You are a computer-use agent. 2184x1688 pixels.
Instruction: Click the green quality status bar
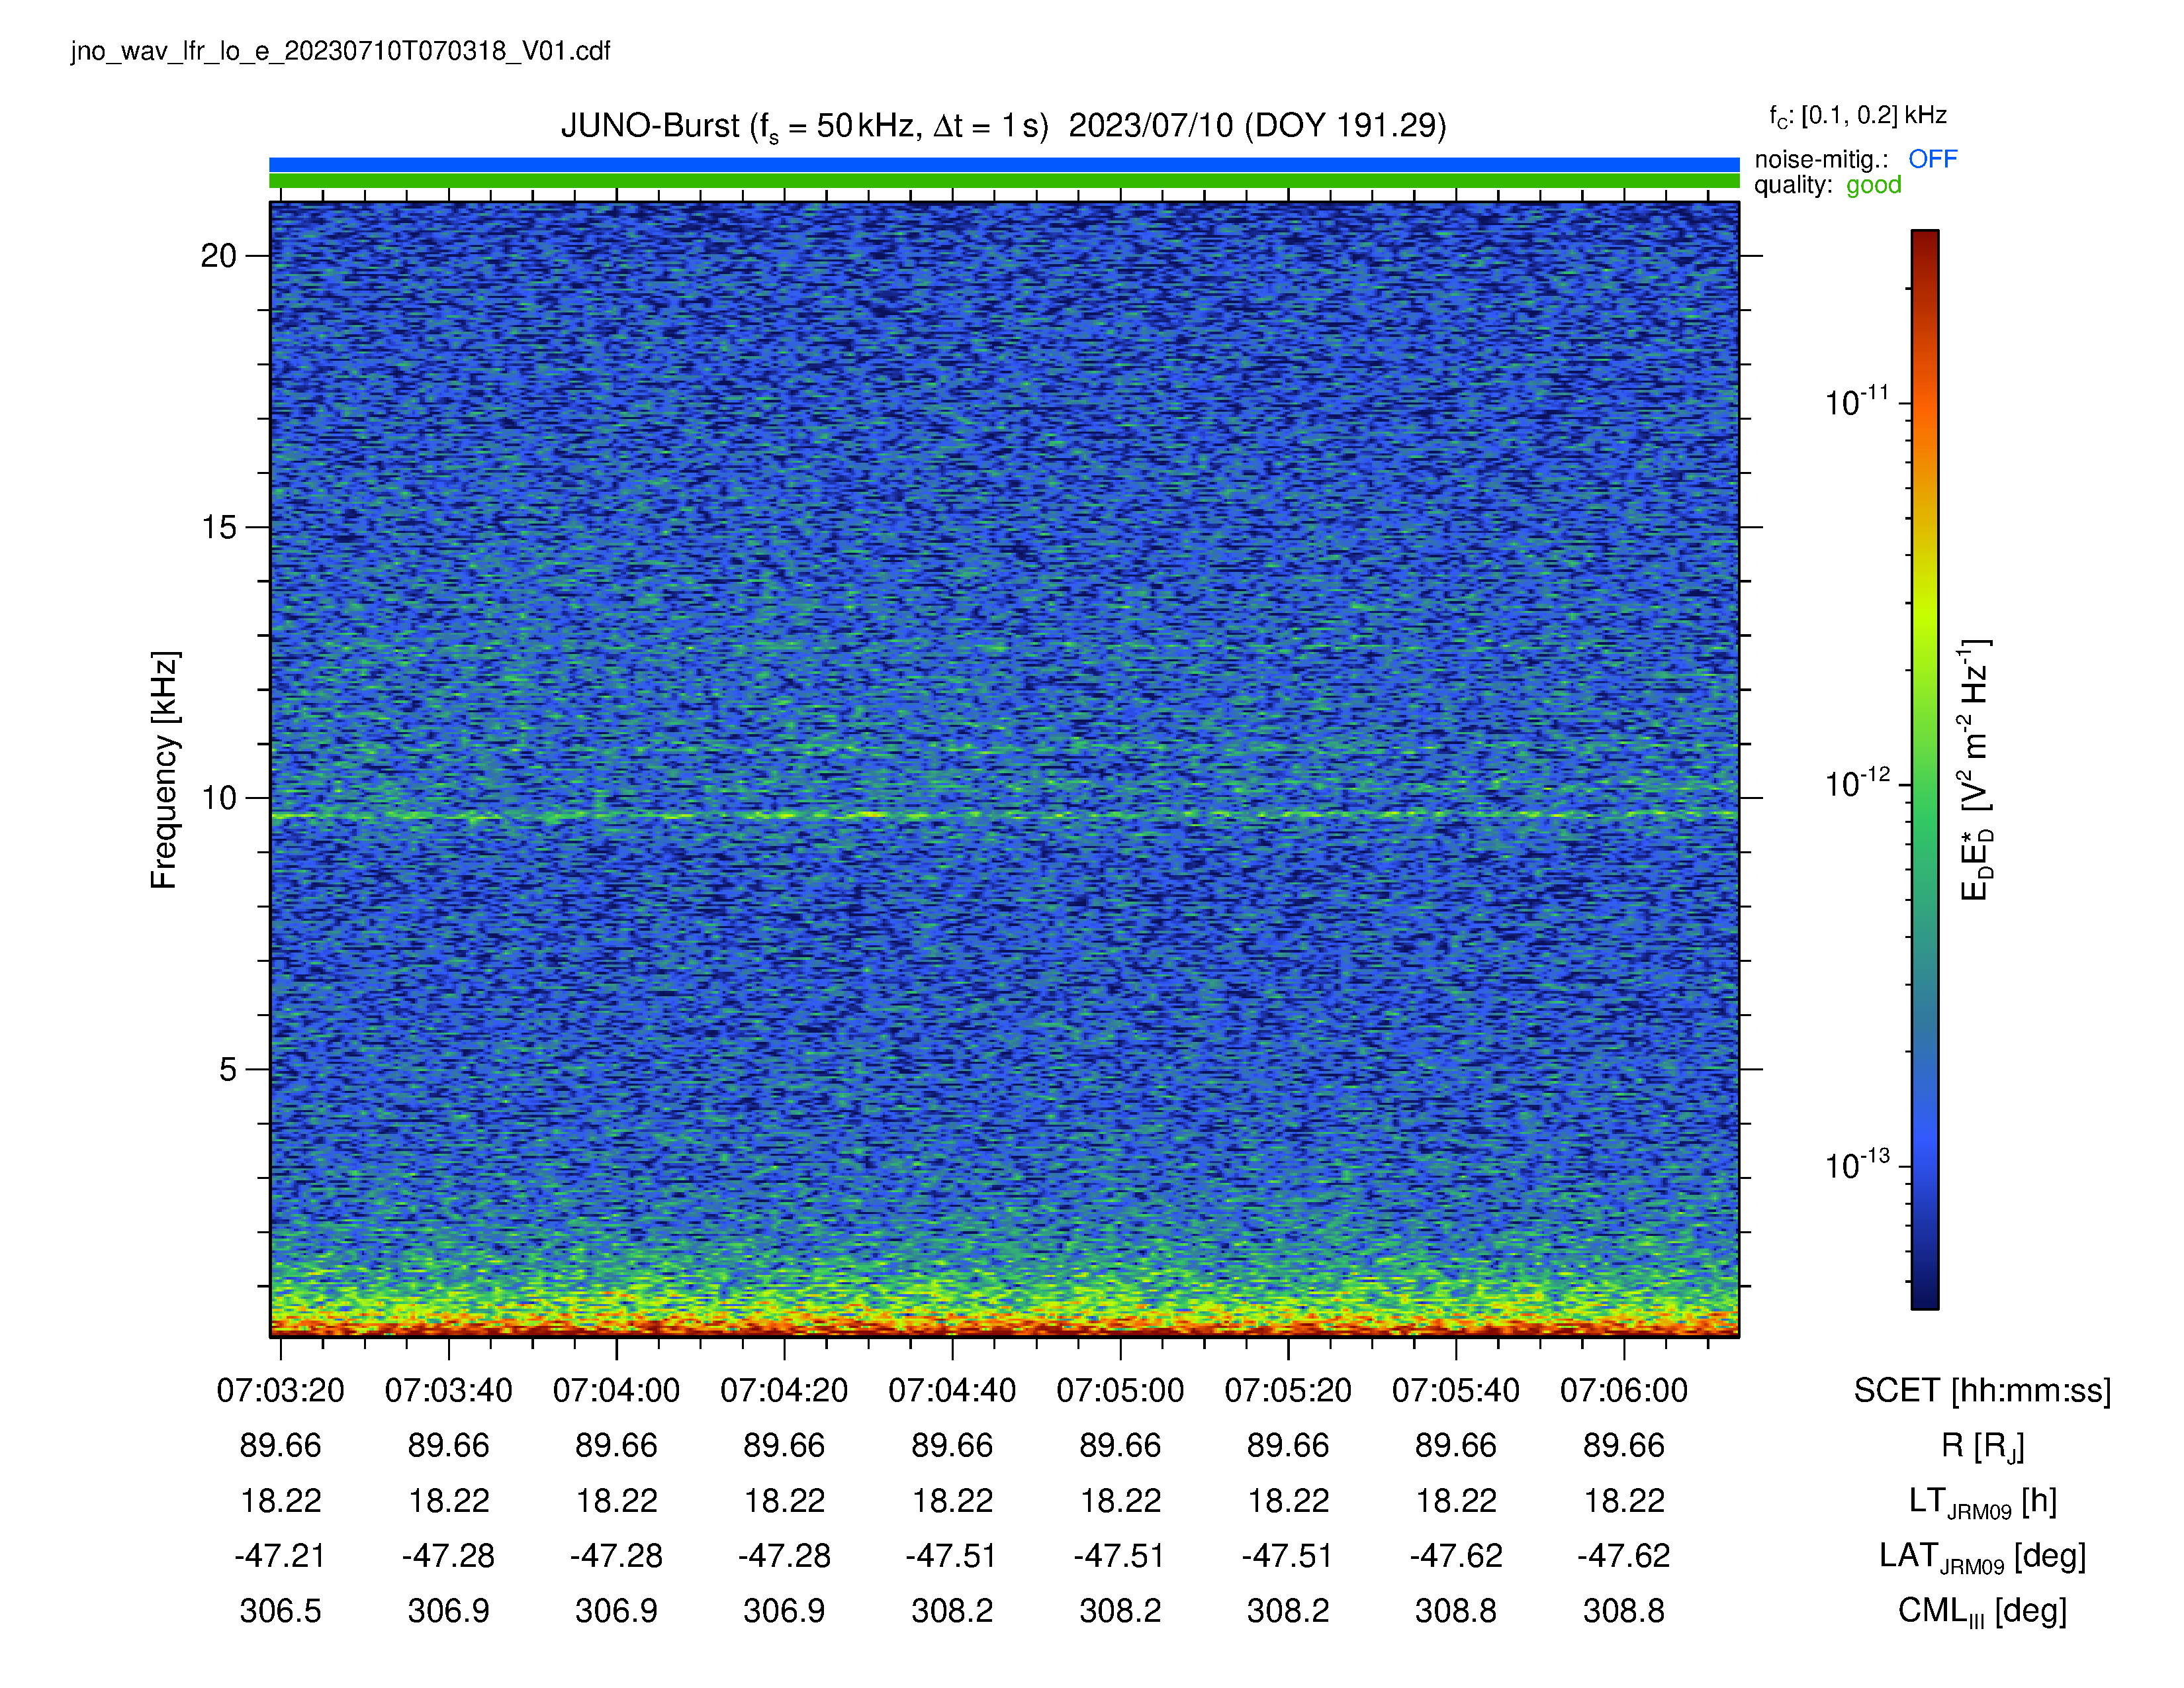pos(1004,181)
